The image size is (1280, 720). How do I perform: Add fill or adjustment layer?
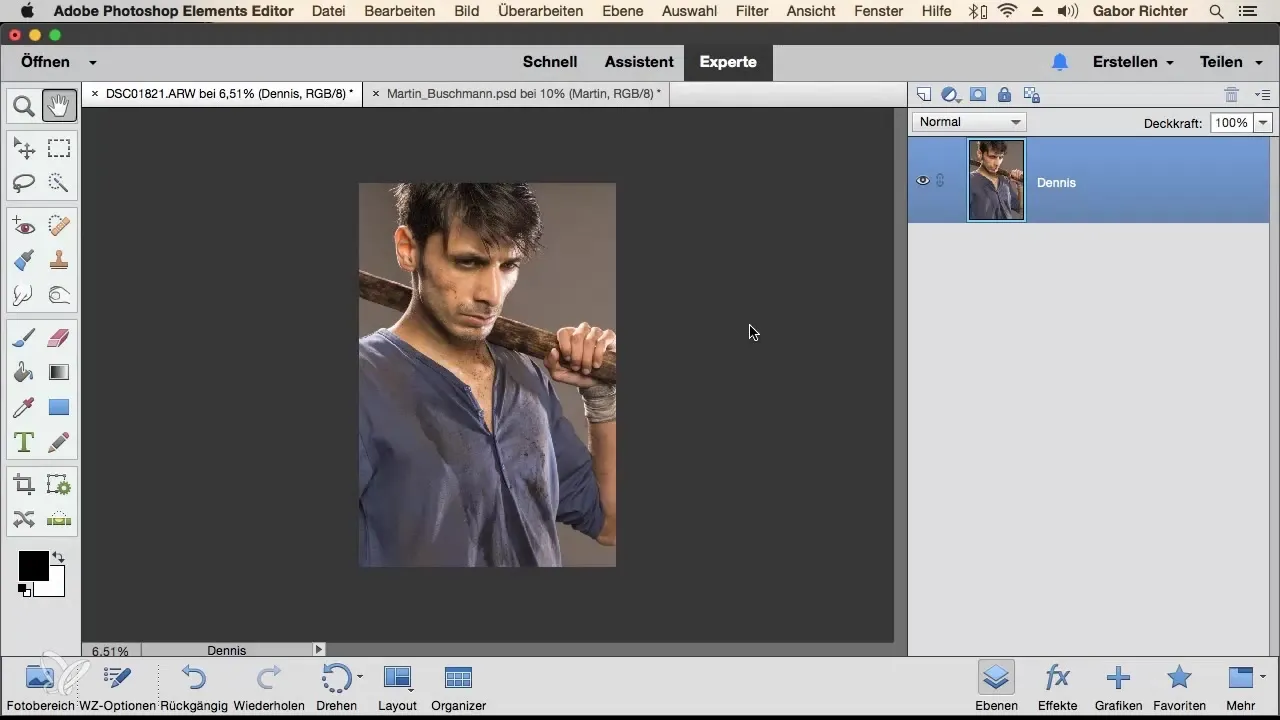tap(951, 95)
